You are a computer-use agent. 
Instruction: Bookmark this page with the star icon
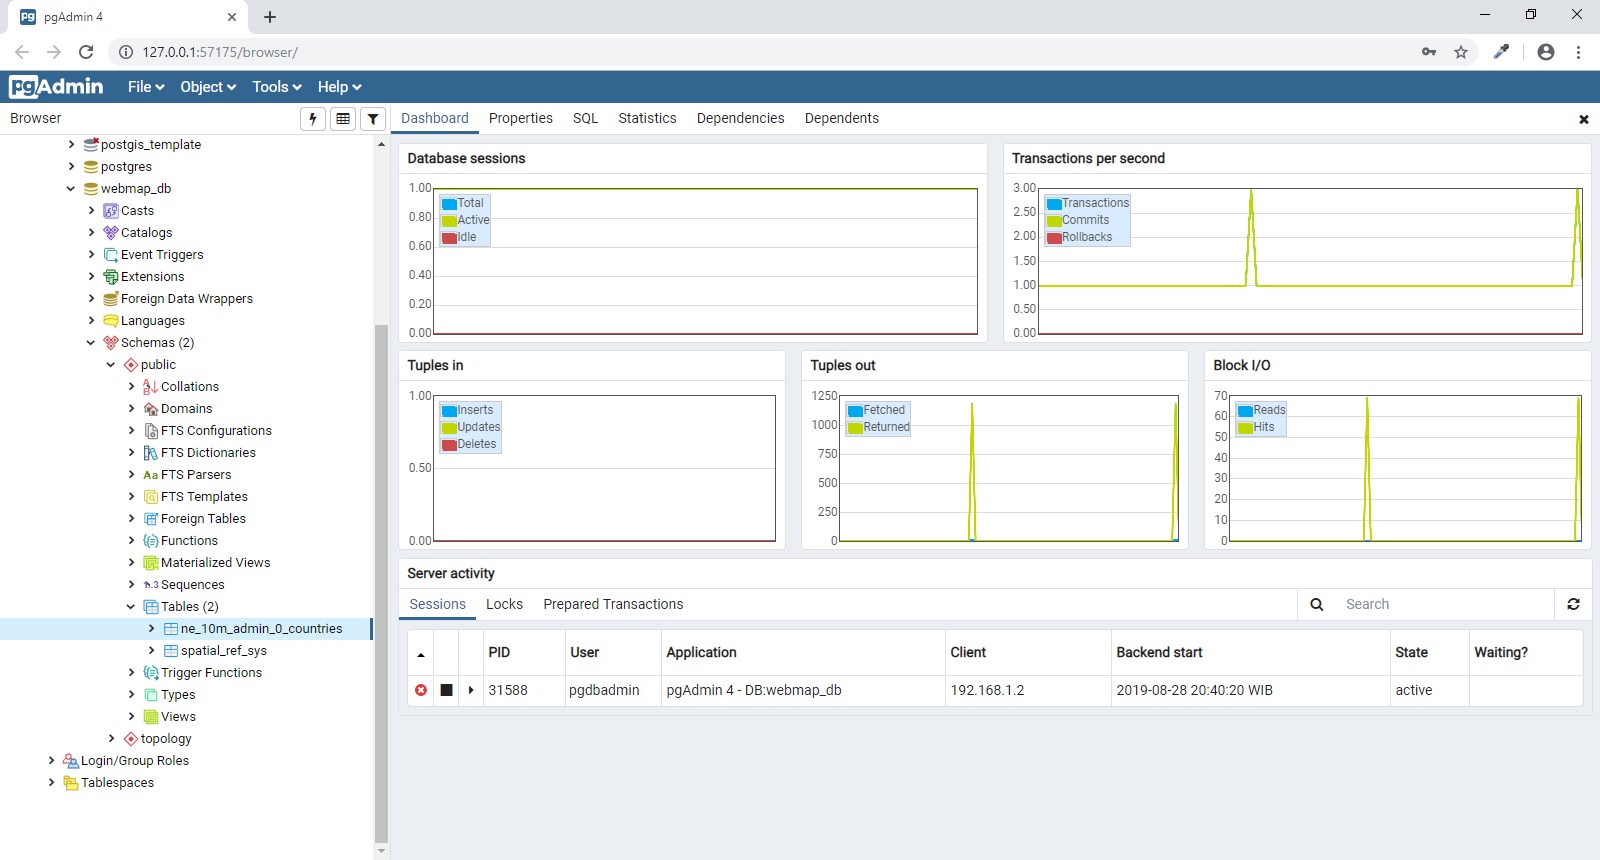(x=1461, y=52)
